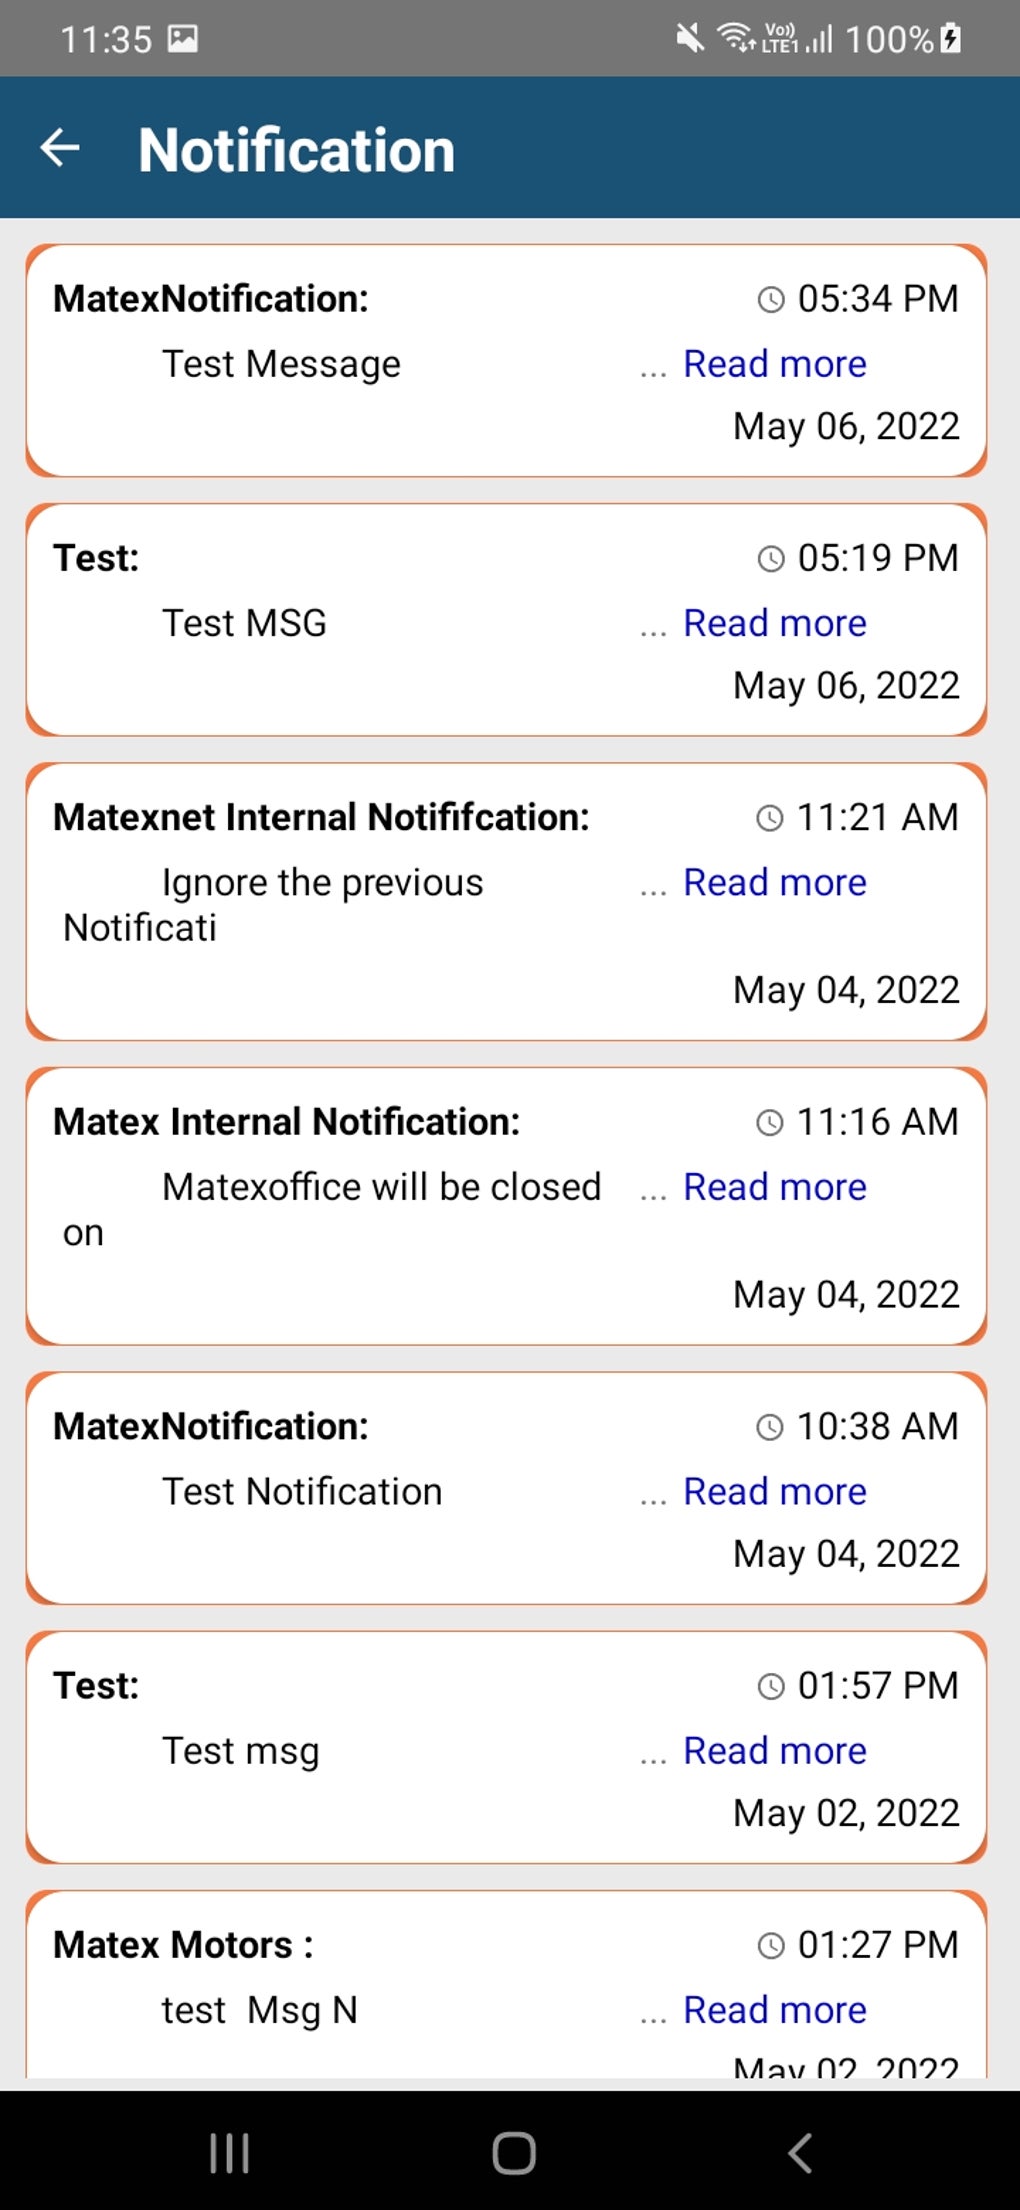Expand Read more for Test MSG

[x=774, y=623]
